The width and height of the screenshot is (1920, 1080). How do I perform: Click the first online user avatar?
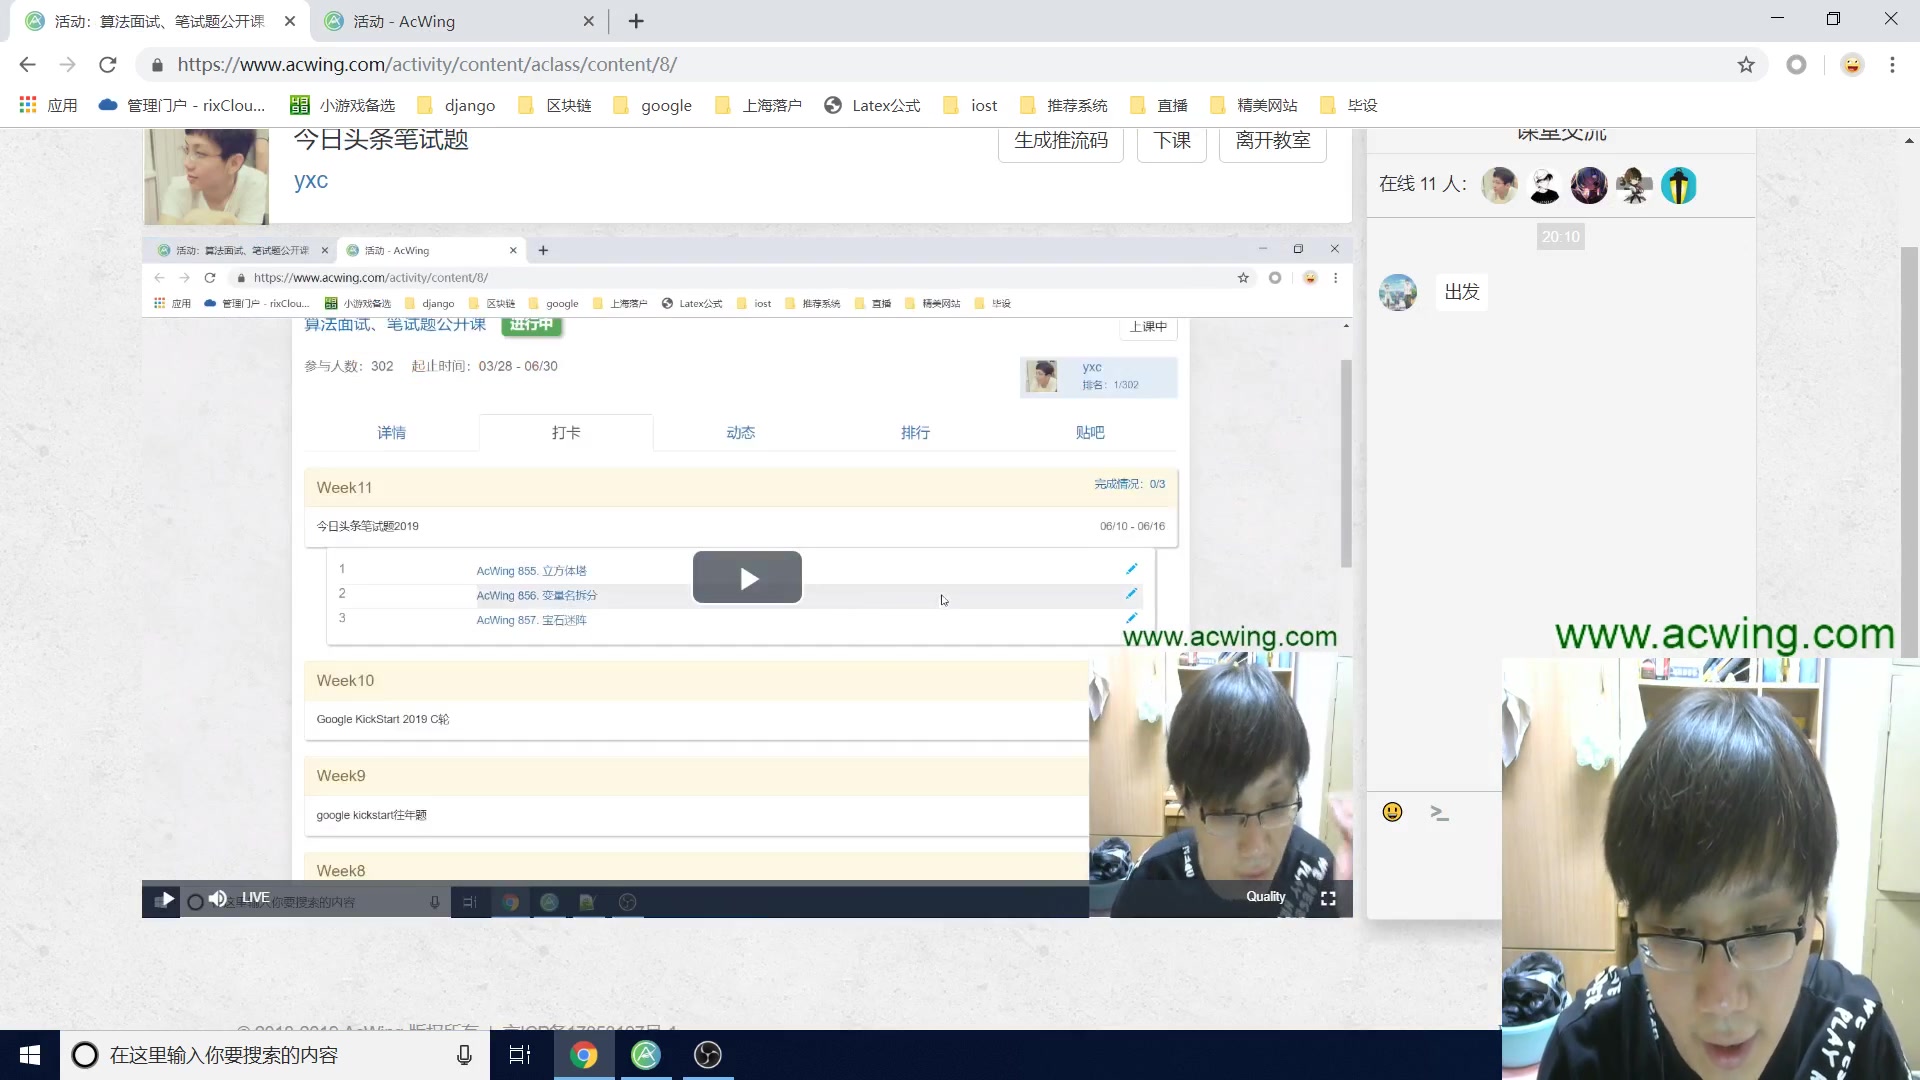(1499, 185)
